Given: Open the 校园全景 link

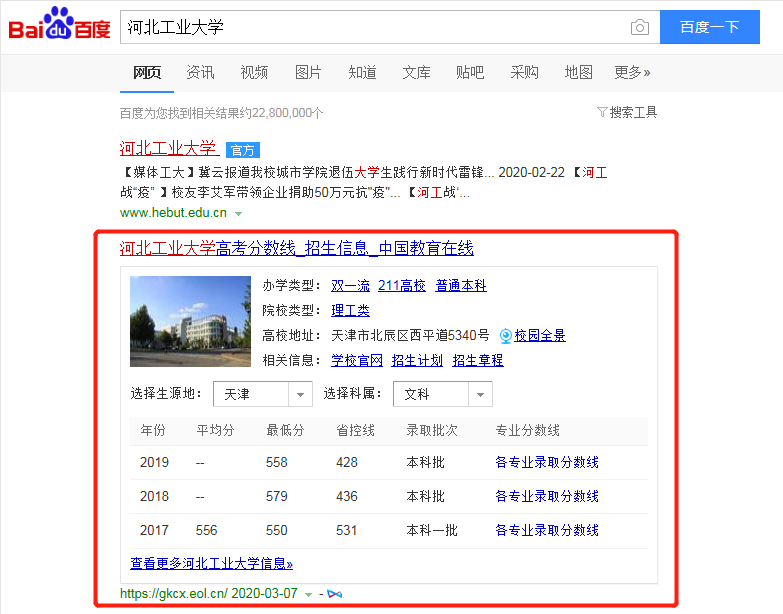Looking at the screenshot, I should point(540,335).
